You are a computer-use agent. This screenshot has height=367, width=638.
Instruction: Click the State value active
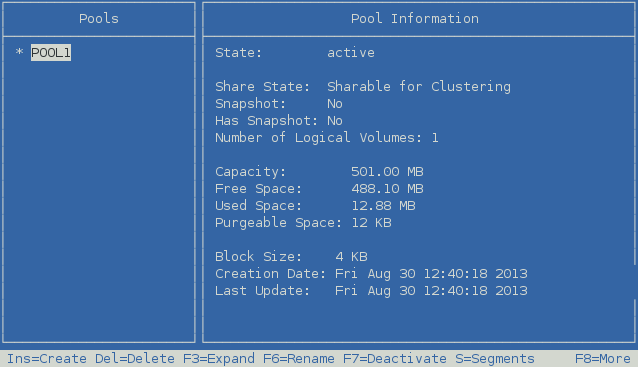click(351, 53)
